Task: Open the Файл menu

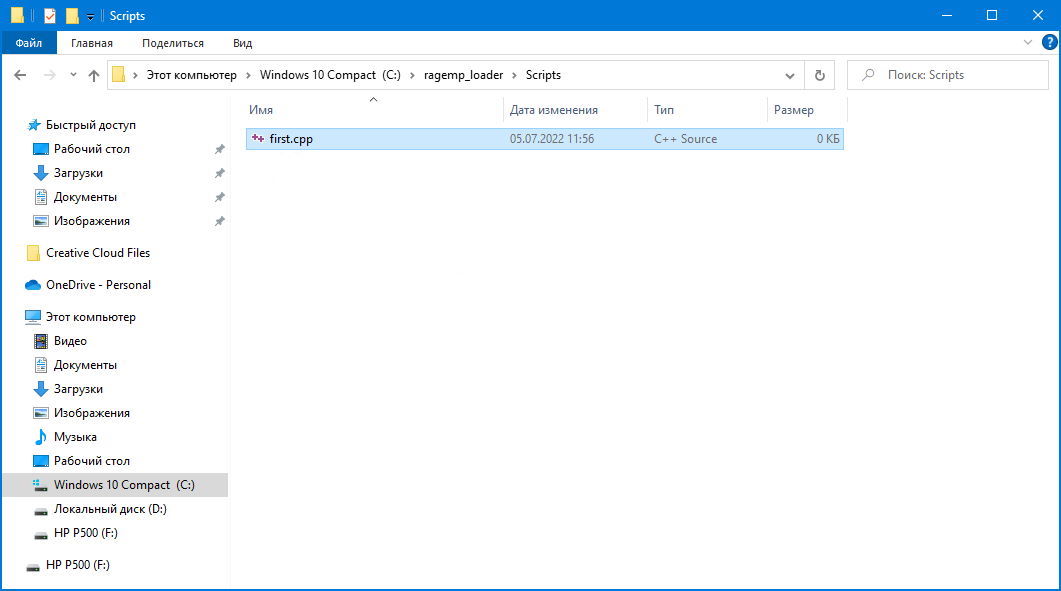Action: [x=28, y=43]
